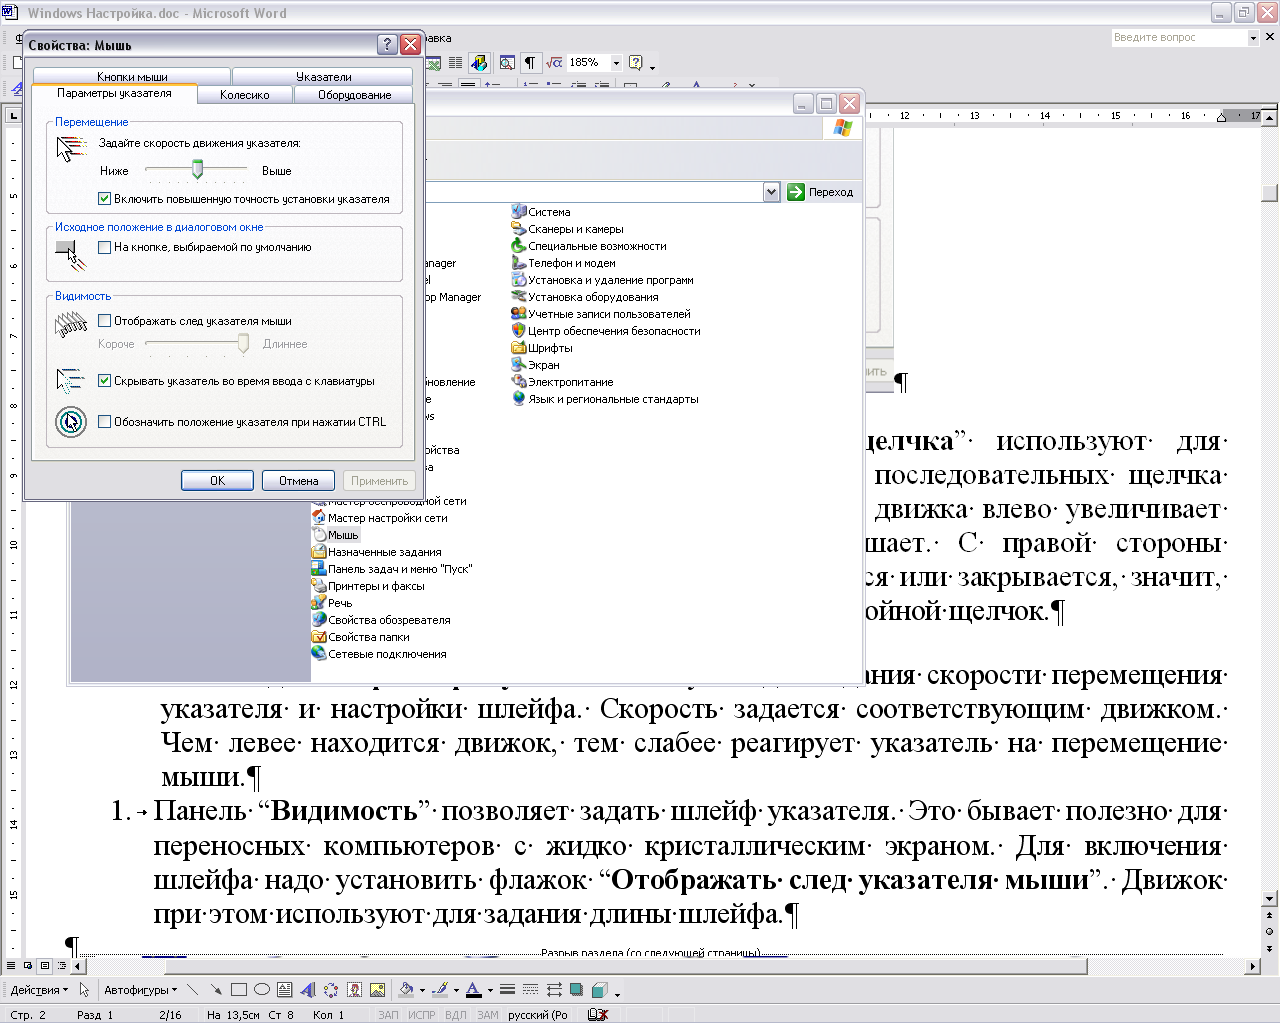This screenshot has width=1280, height=1024.
Task: Open the 185% zoom dropdown
Action: [x=616, y=63]
